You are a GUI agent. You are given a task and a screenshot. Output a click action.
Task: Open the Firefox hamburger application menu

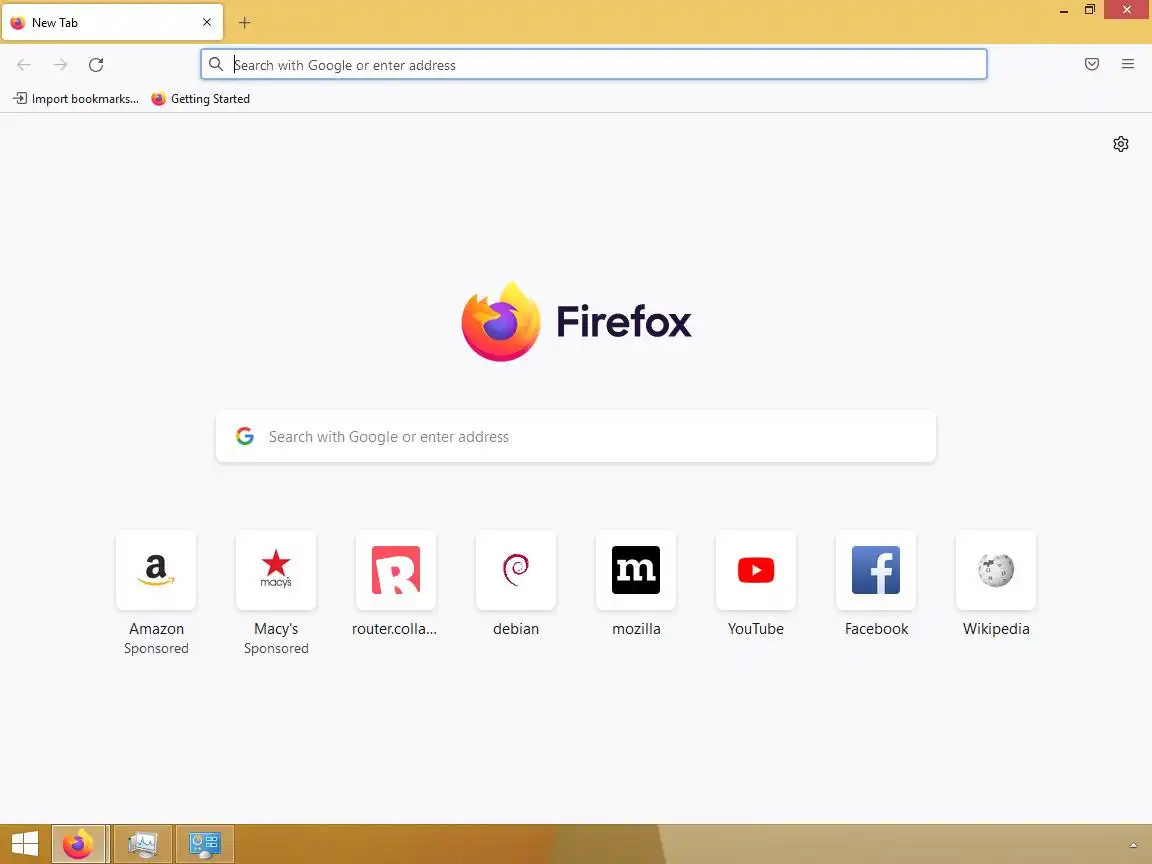pos(1128,64)
